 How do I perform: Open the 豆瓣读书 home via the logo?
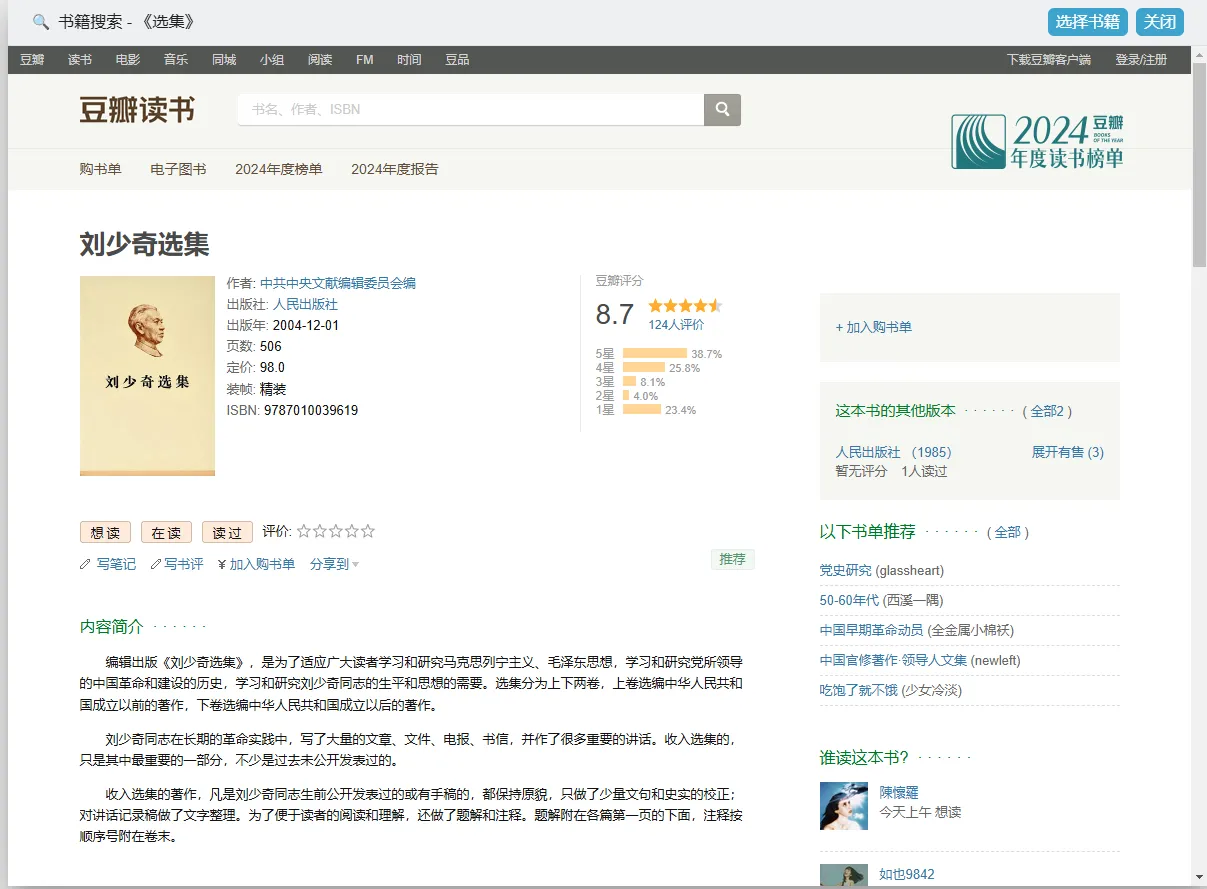click(x=137, y=111)
